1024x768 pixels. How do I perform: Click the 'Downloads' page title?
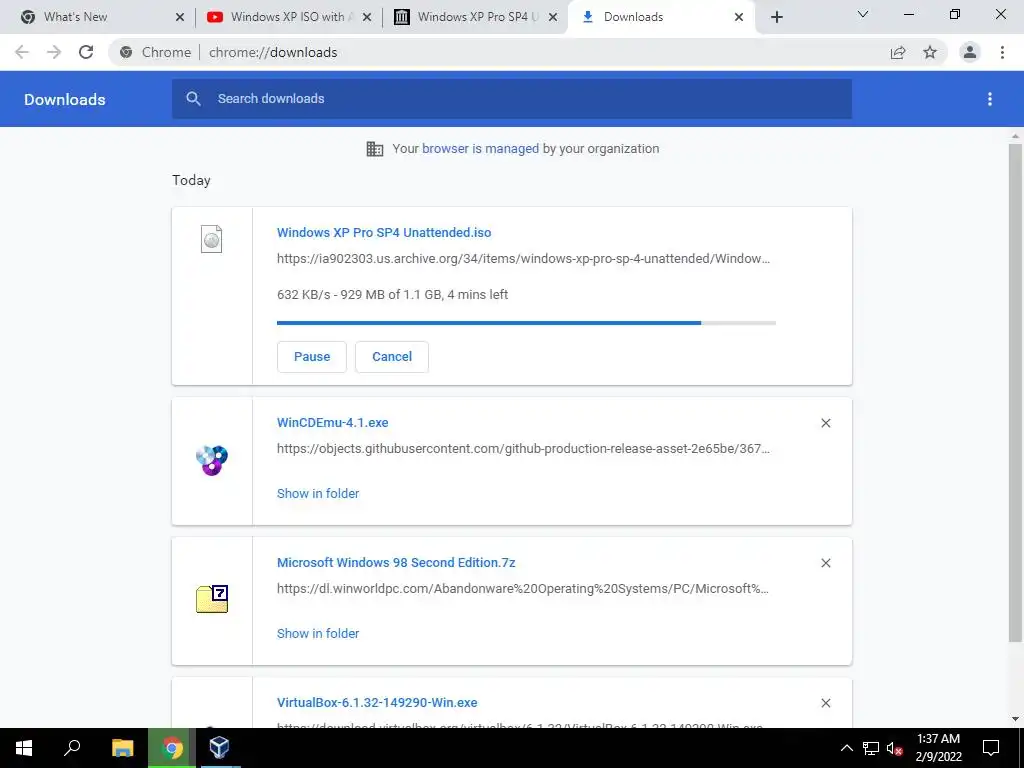pos(65,99)
